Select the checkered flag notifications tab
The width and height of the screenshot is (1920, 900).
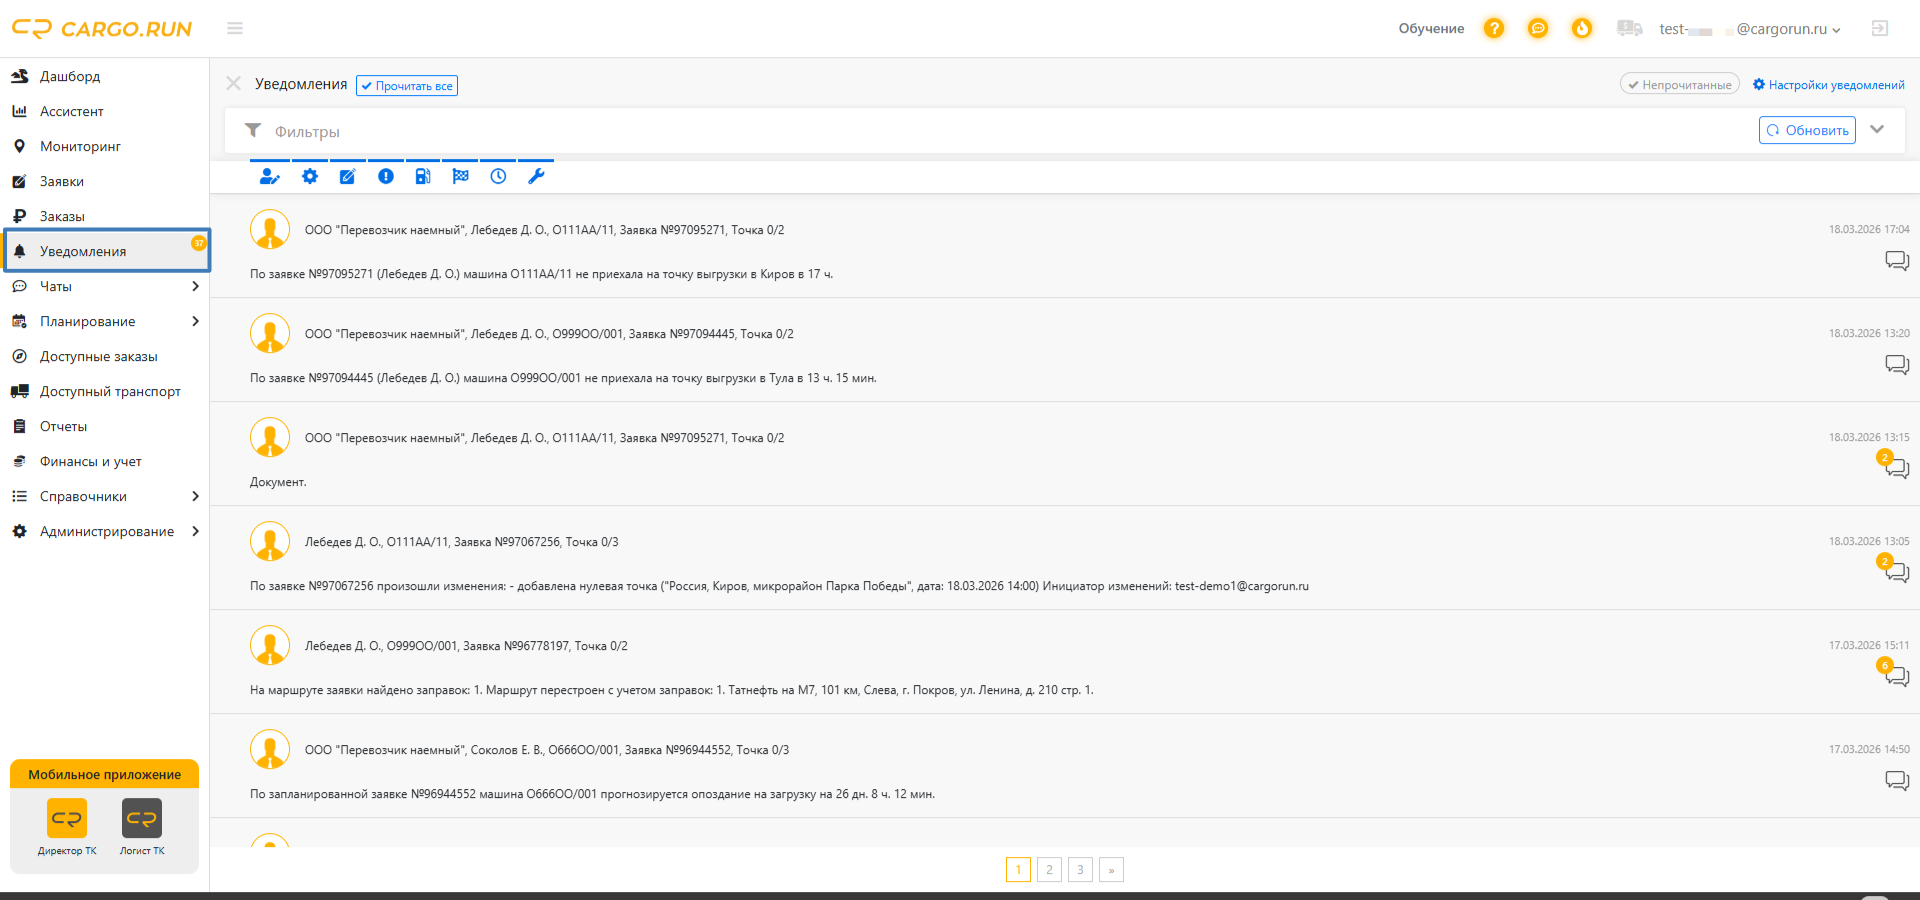460,177
